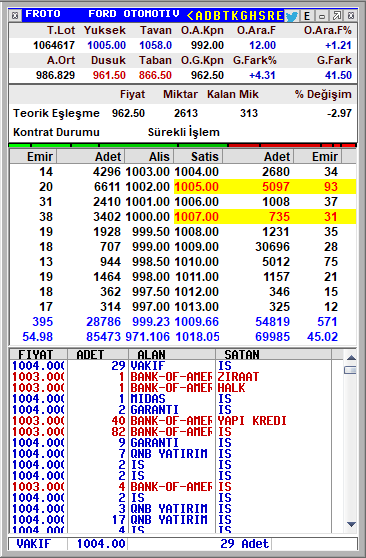The height and width of the screenshot is (558, 366).
Task: Click the G.Fark value 41.50
Action: coord(338,75)
